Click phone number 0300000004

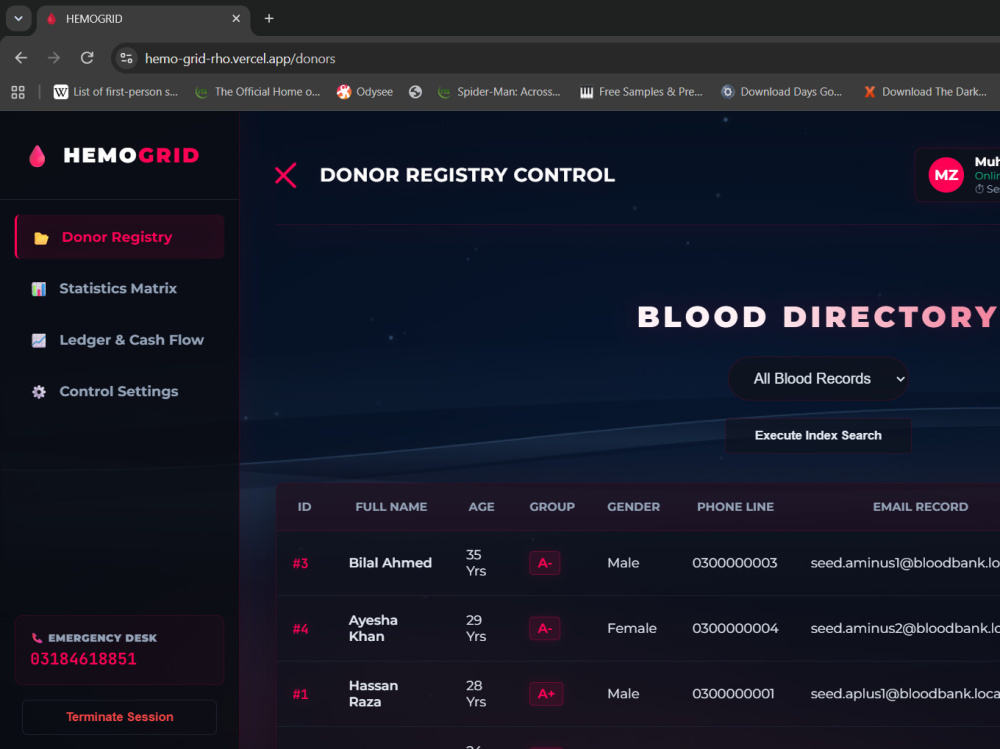[x=735, y=628]
